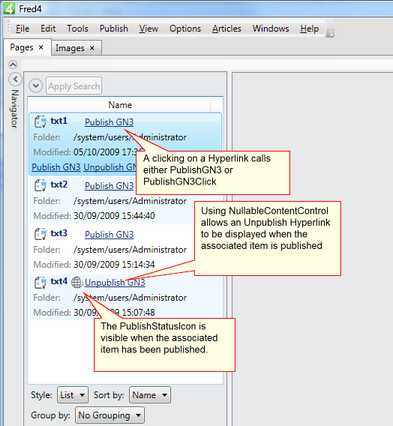Open the File menu
This screenshot has height=426, width=393.
click(x=22, y=29)
